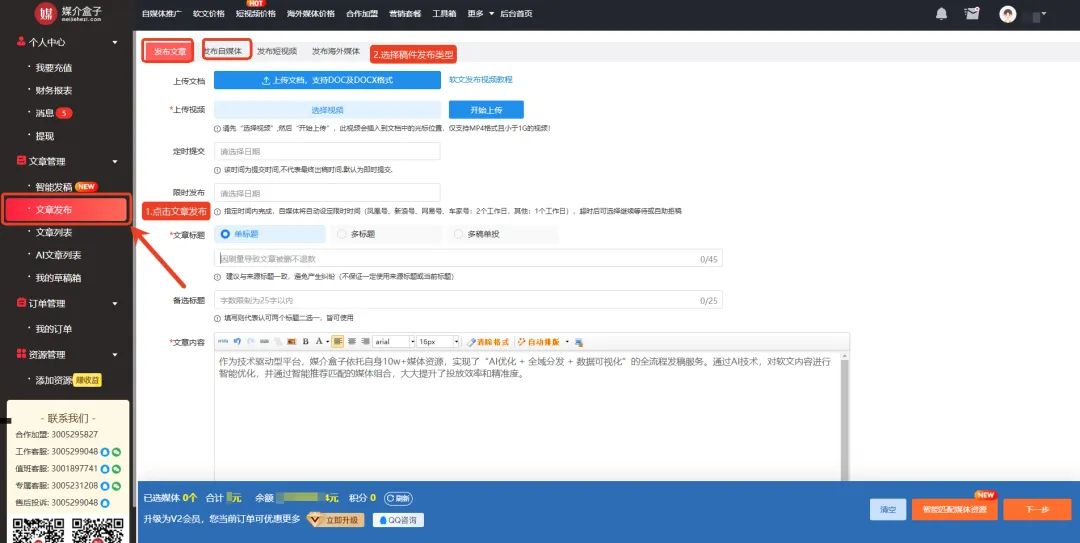Open the mail envelope messages icon
Image resolution: width=1080 pixels, height=543 pixels.
pos(971,14)
